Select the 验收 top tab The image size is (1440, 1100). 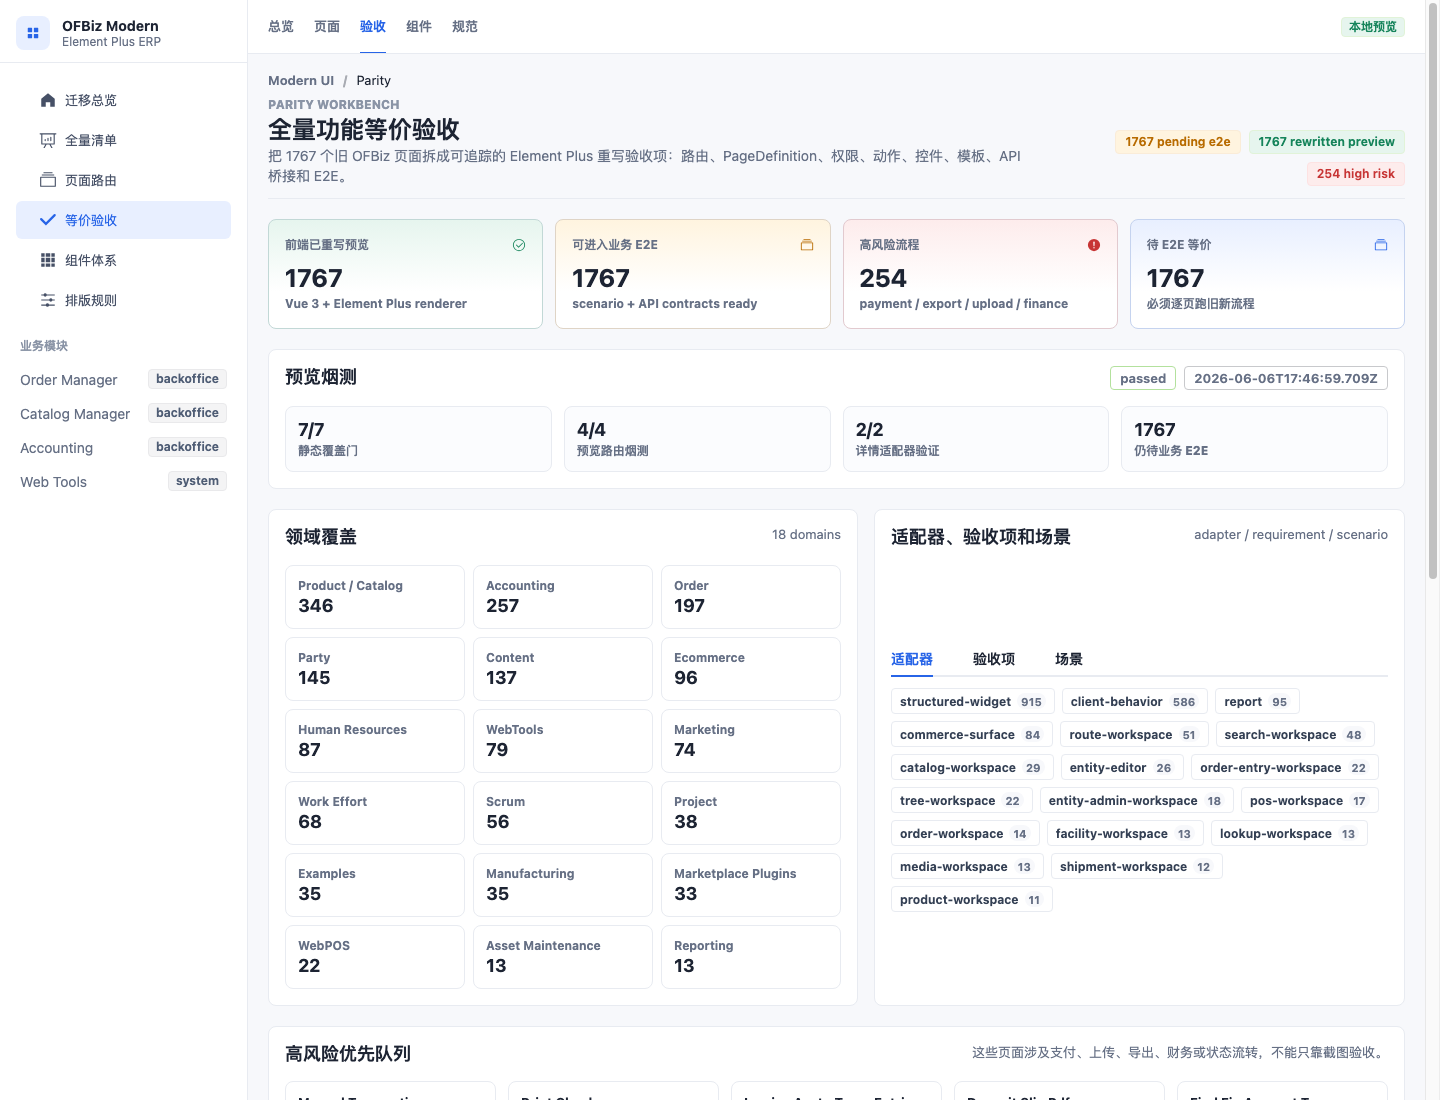pos(373,27)
